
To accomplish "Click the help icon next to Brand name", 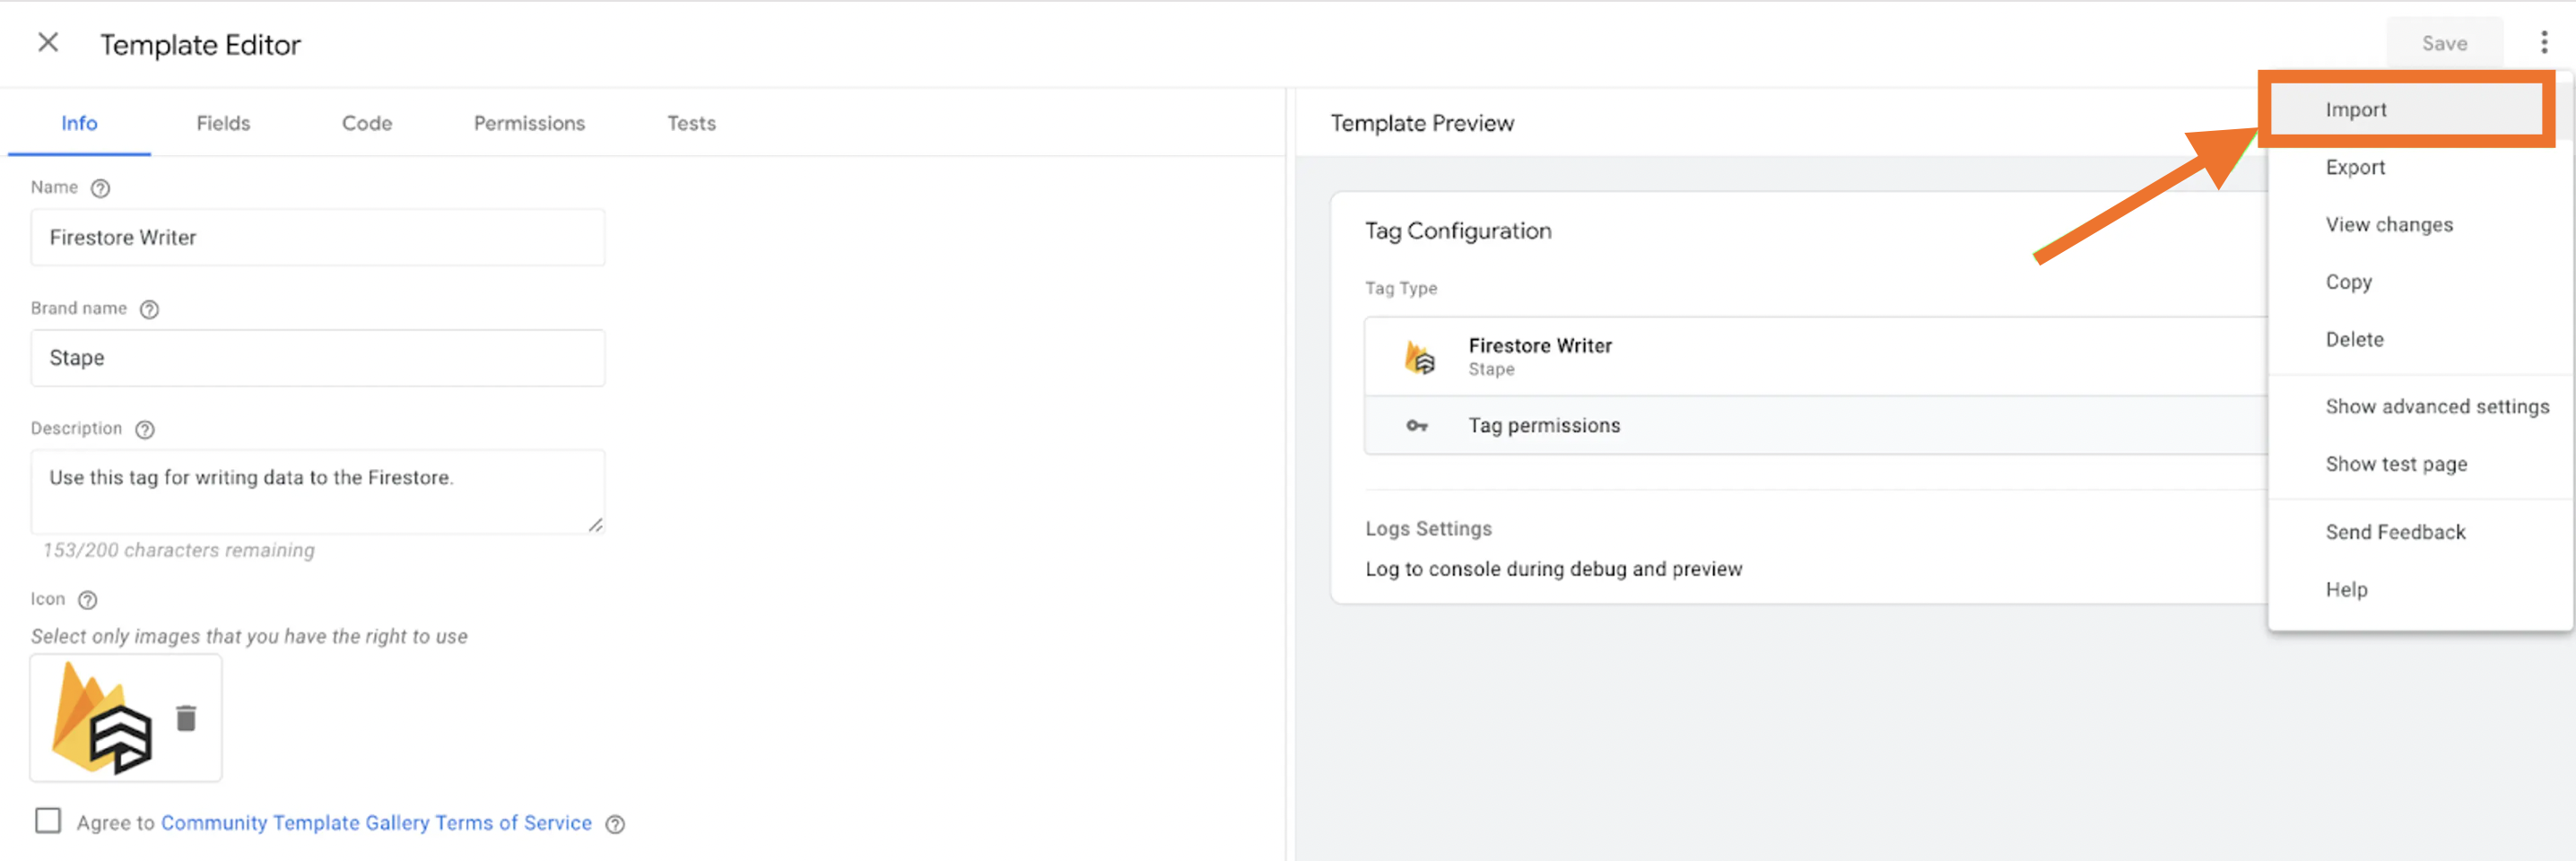I will click(x=149, y=309).
